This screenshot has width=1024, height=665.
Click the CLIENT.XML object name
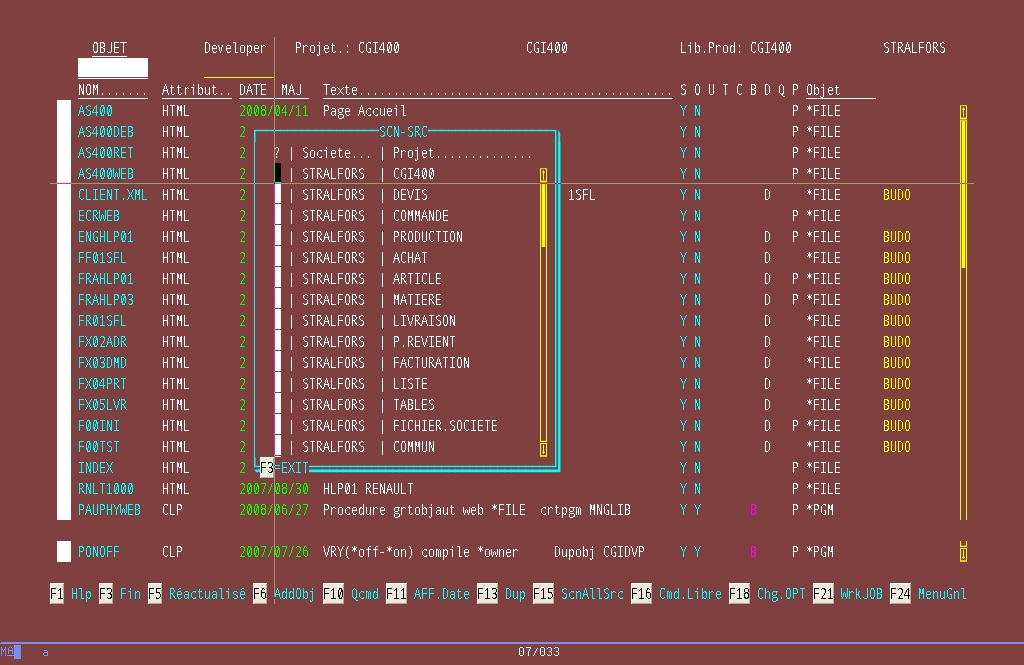pos(112,195)
